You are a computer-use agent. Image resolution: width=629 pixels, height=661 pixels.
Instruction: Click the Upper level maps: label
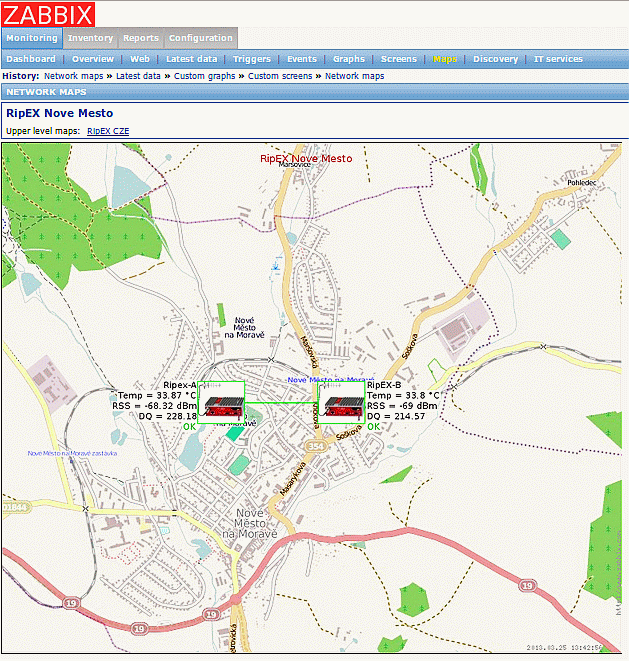(43, 131)
